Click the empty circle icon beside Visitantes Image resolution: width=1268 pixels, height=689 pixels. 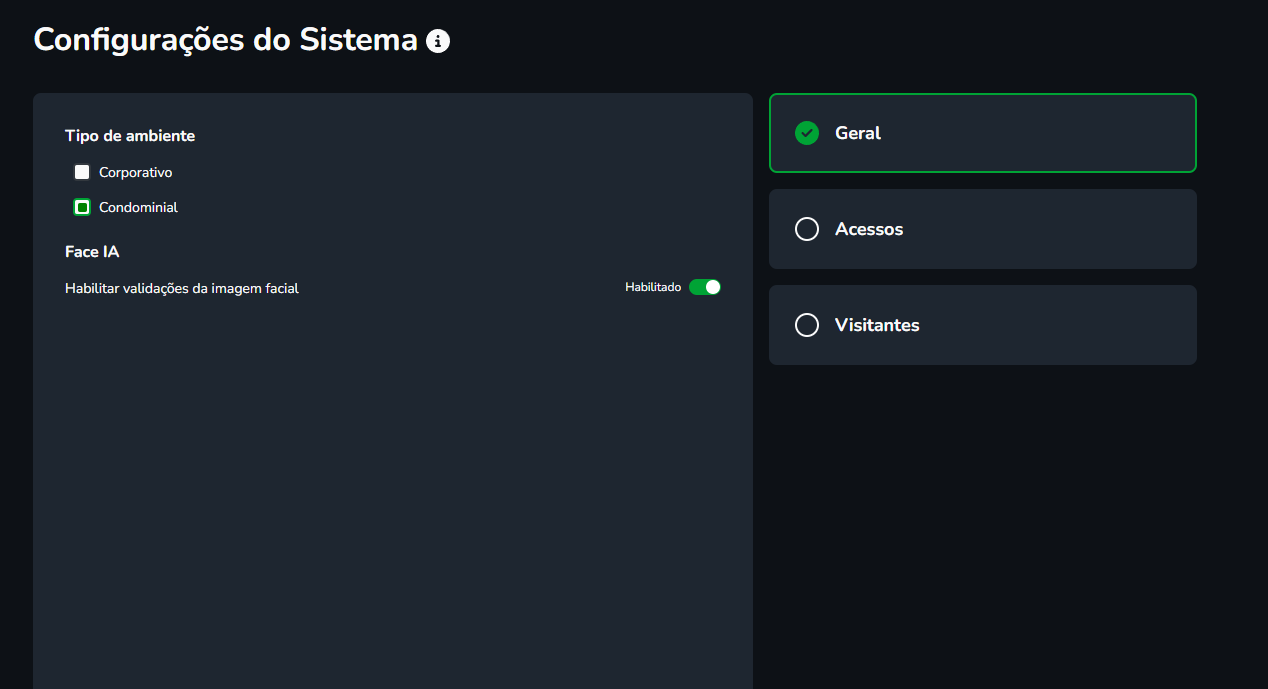(807, 325)
